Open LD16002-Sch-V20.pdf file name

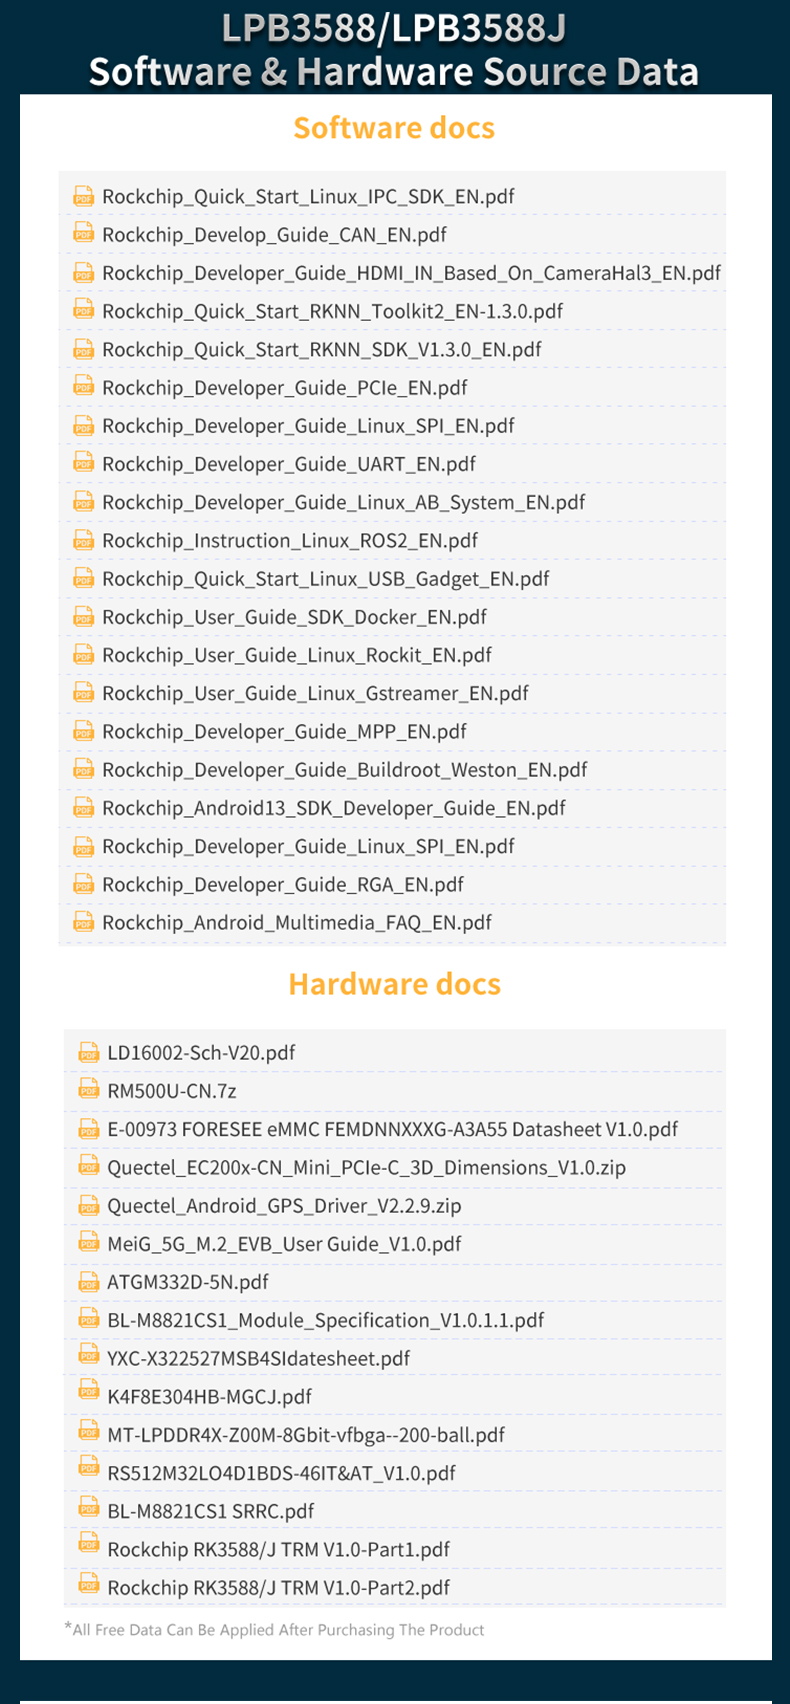pyautogui.click(x=201, y=1053)
